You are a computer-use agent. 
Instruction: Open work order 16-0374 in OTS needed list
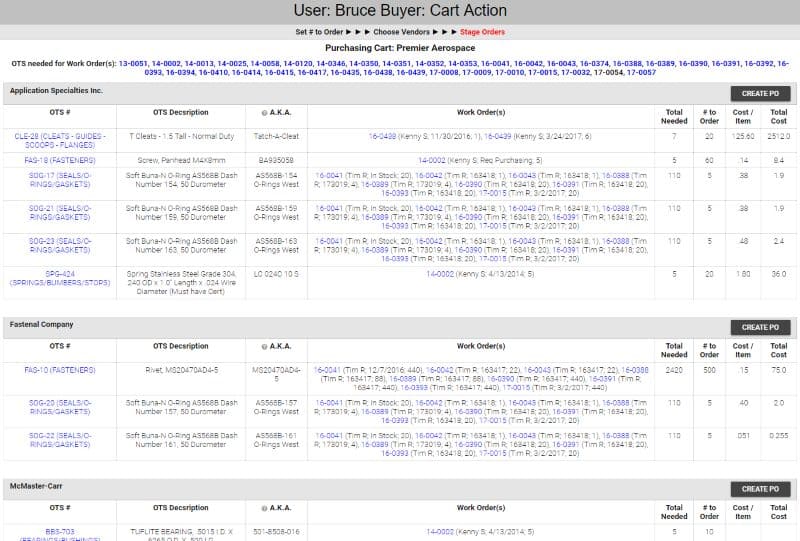coord(594,64)
